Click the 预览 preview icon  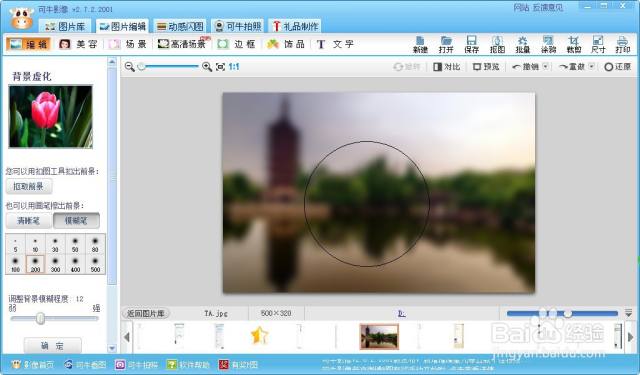tap(486, 67)
